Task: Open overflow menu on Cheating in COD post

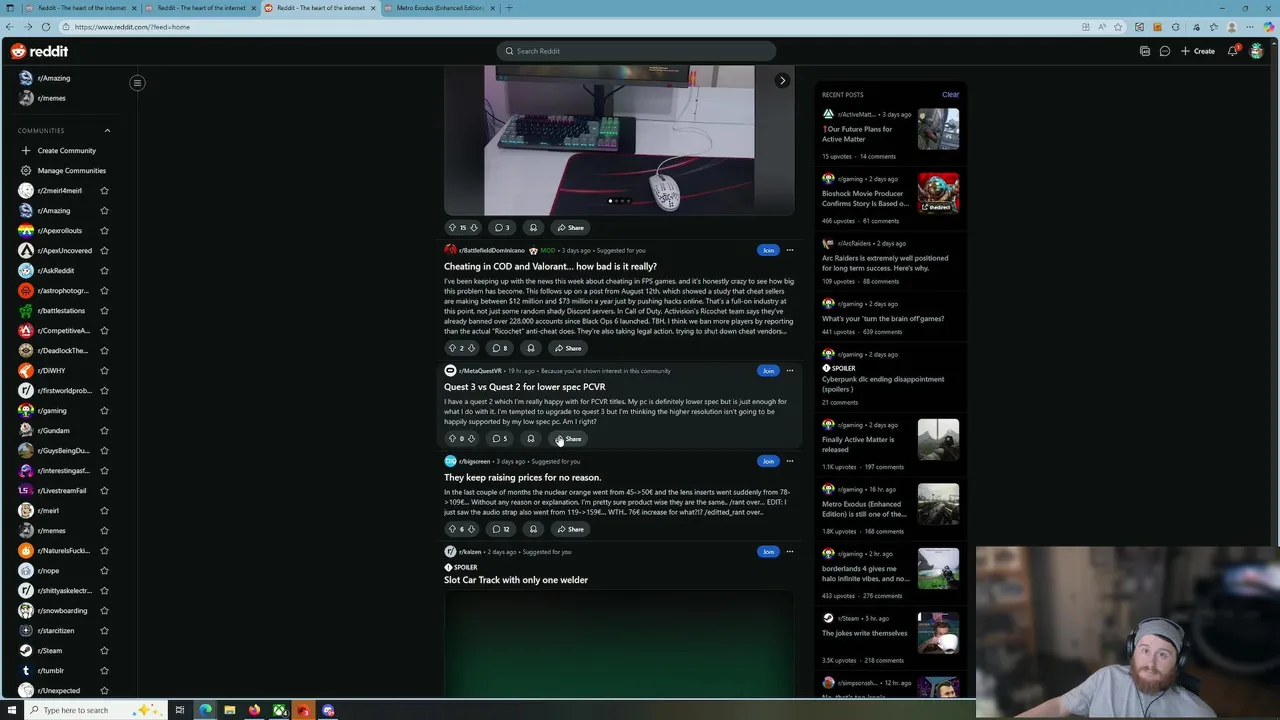Action: 789,250
